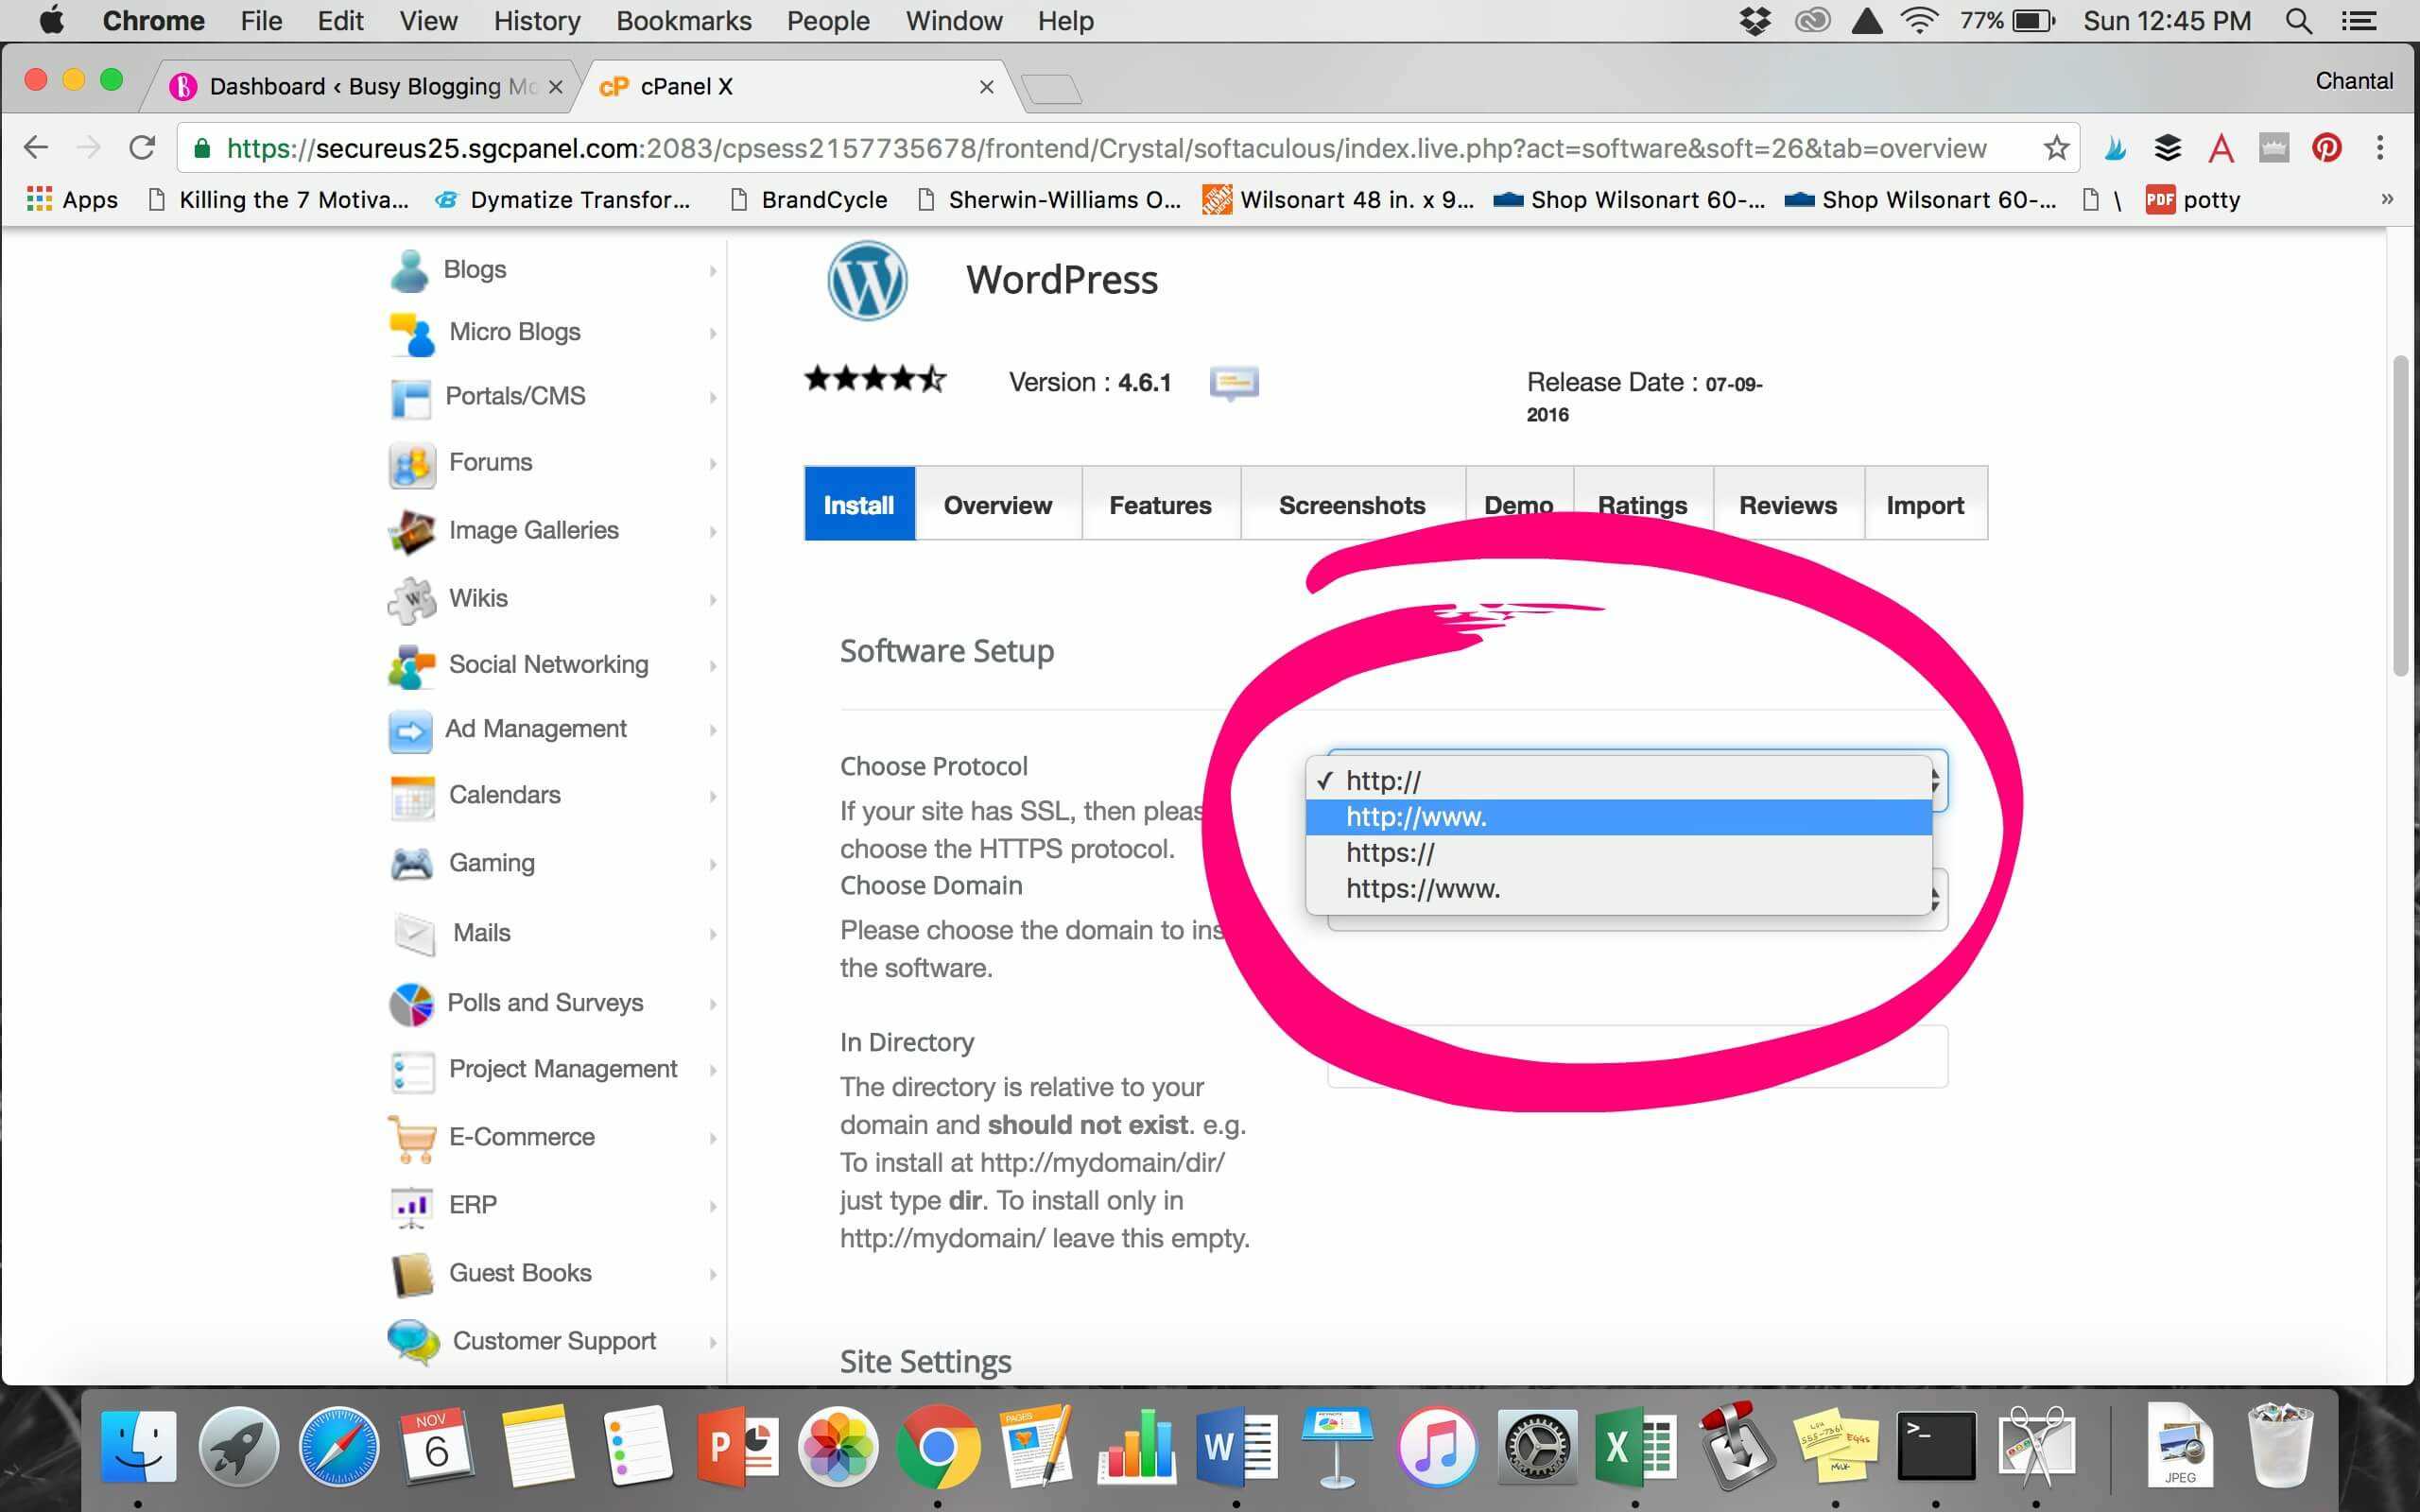Image resolution: width=2420 pixels, height=1512 pixels.
Task: Open Finder from the Dock
Action: point(138,1446)
